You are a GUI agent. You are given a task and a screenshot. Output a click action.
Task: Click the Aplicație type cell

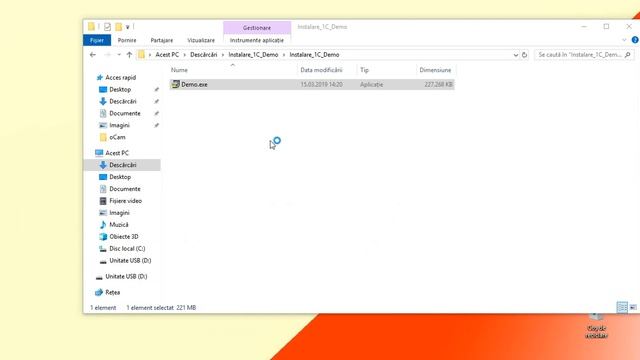pos(371,84)
